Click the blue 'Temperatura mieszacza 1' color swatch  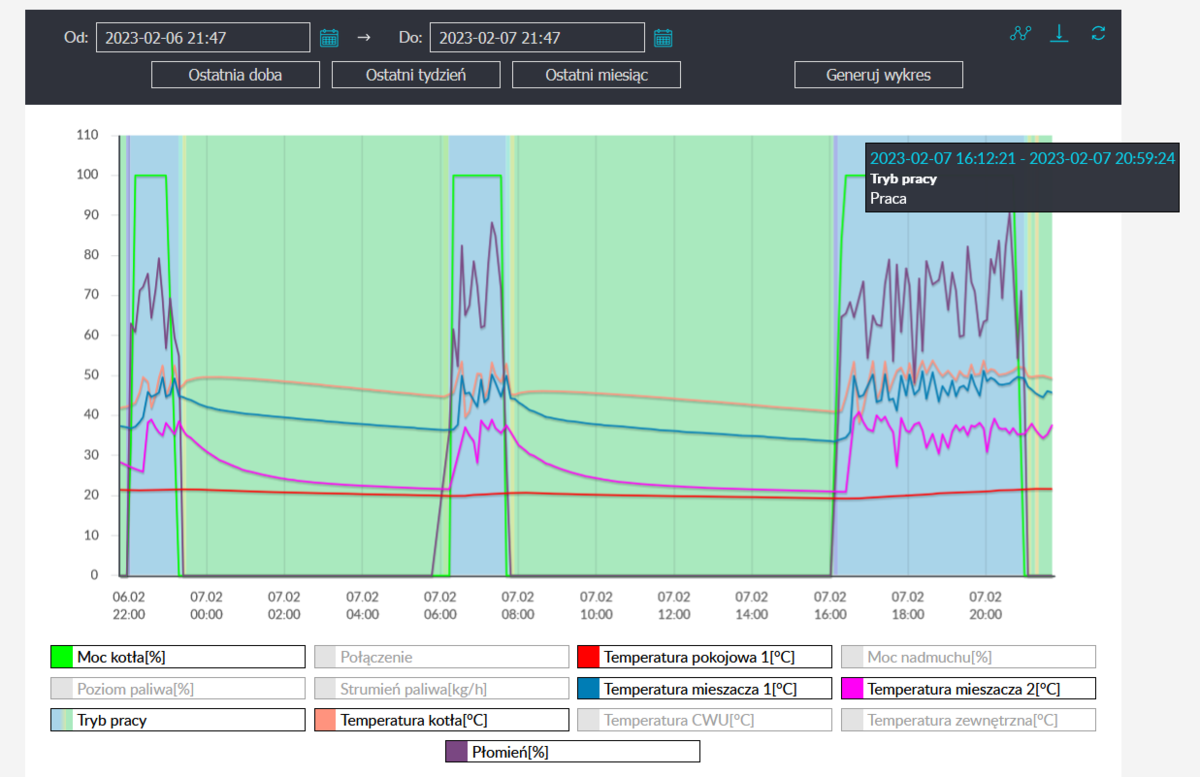(x=588, y=689)
